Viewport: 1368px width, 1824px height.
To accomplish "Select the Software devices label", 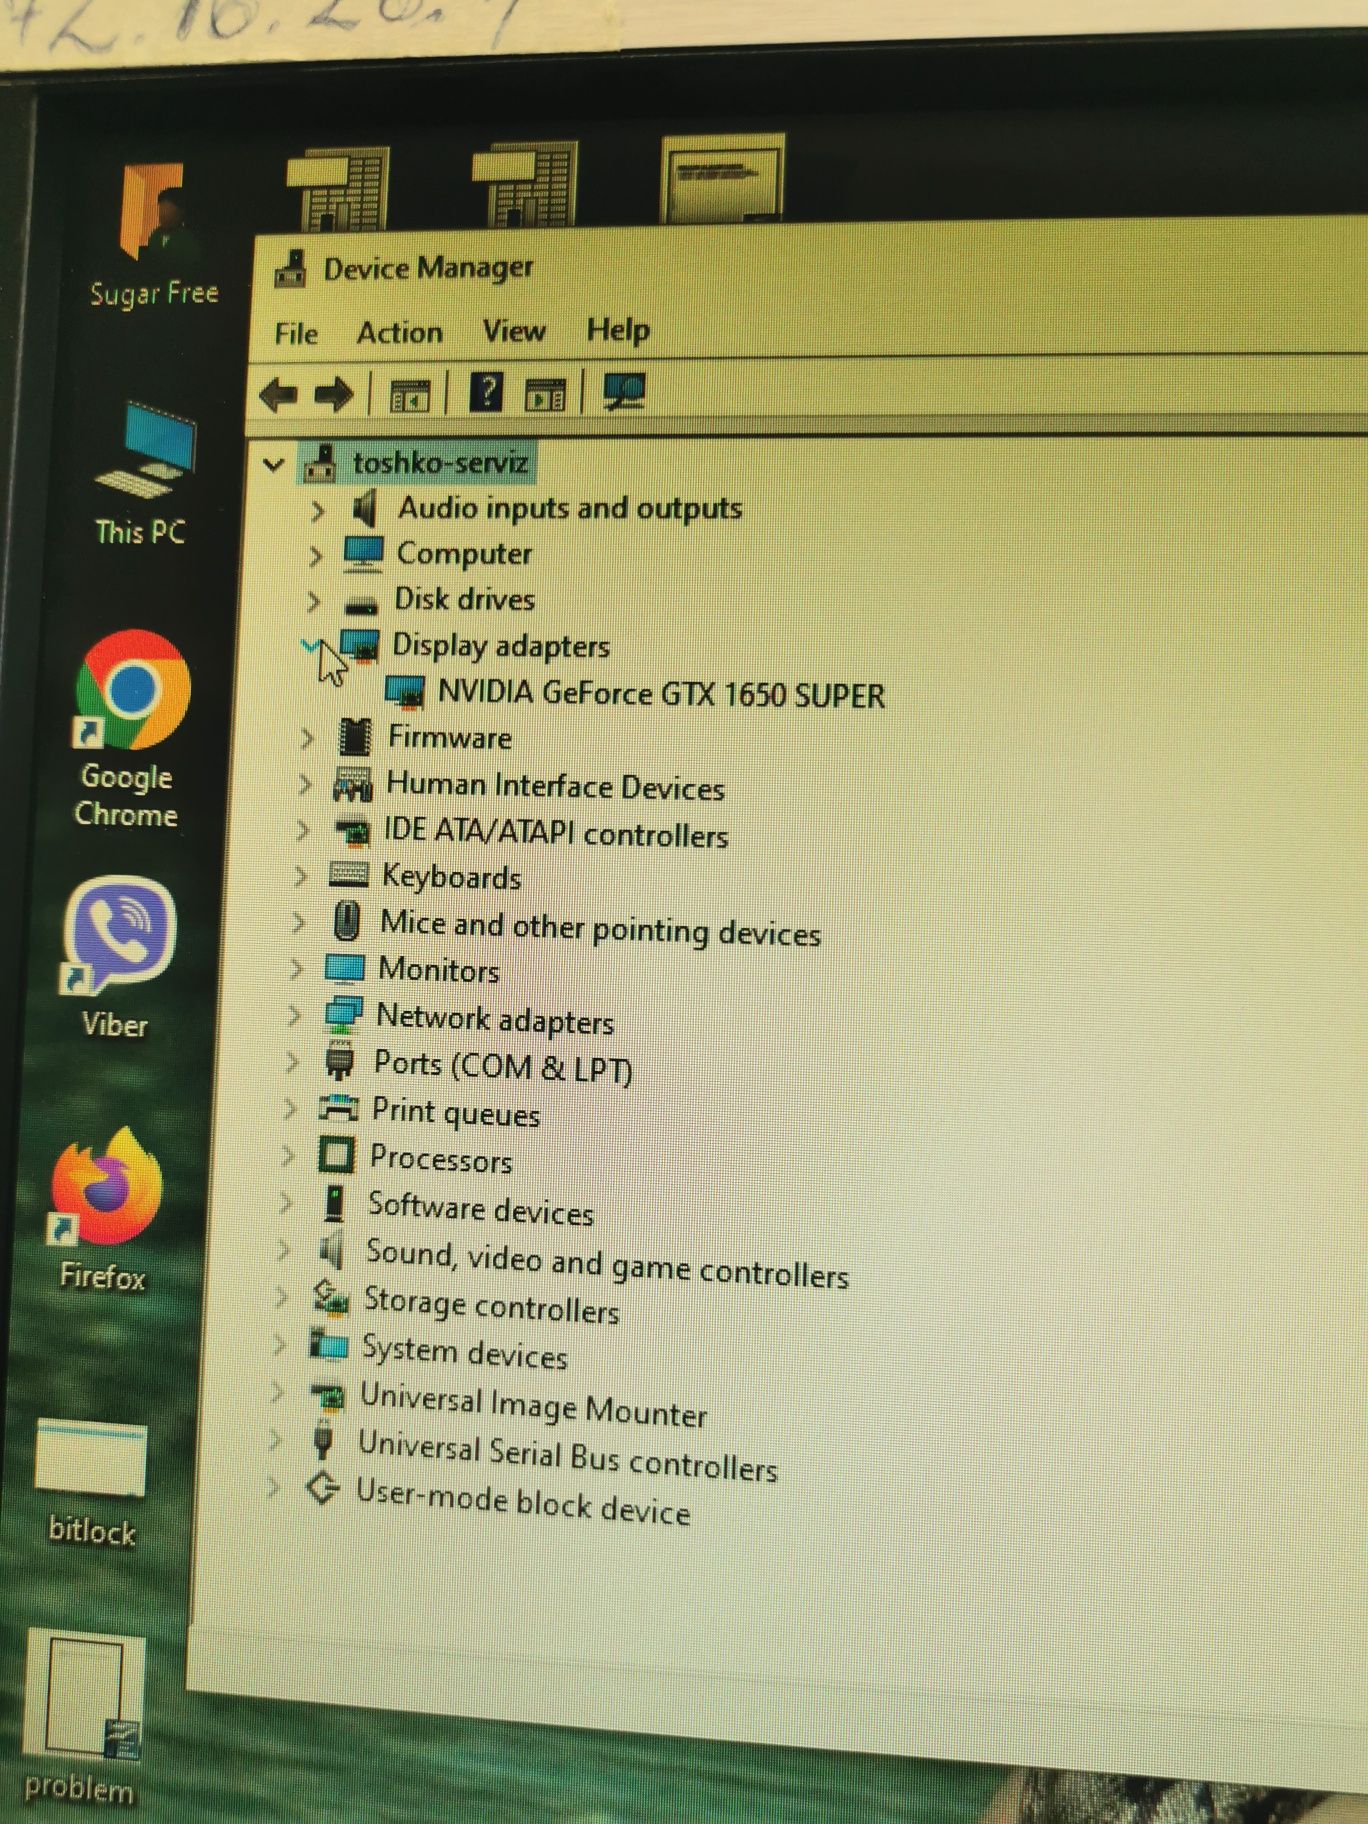I will pos(481,1208).
